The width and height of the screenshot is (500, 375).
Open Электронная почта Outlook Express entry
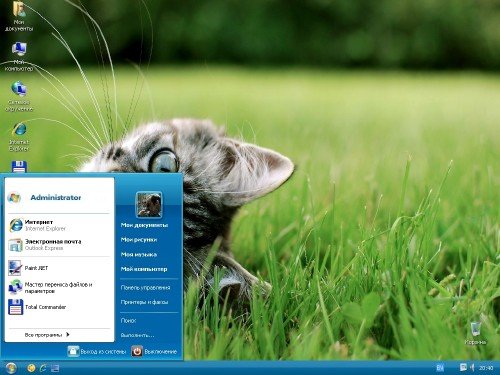59,245
